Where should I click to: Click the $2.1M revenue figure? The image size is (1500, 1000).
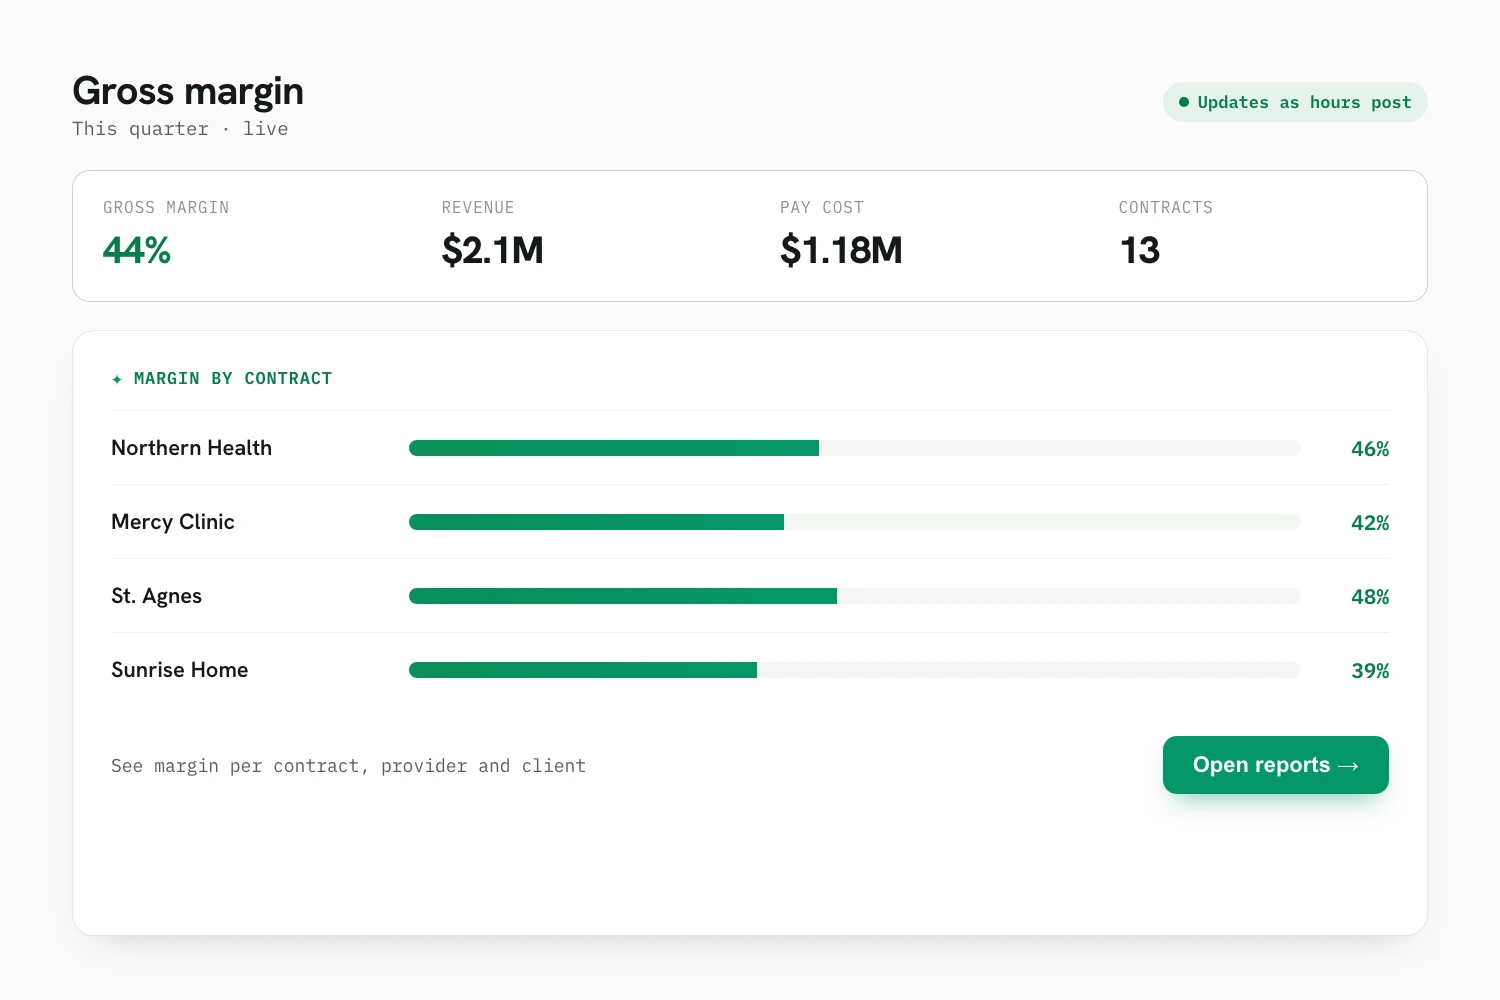[492, 250]
